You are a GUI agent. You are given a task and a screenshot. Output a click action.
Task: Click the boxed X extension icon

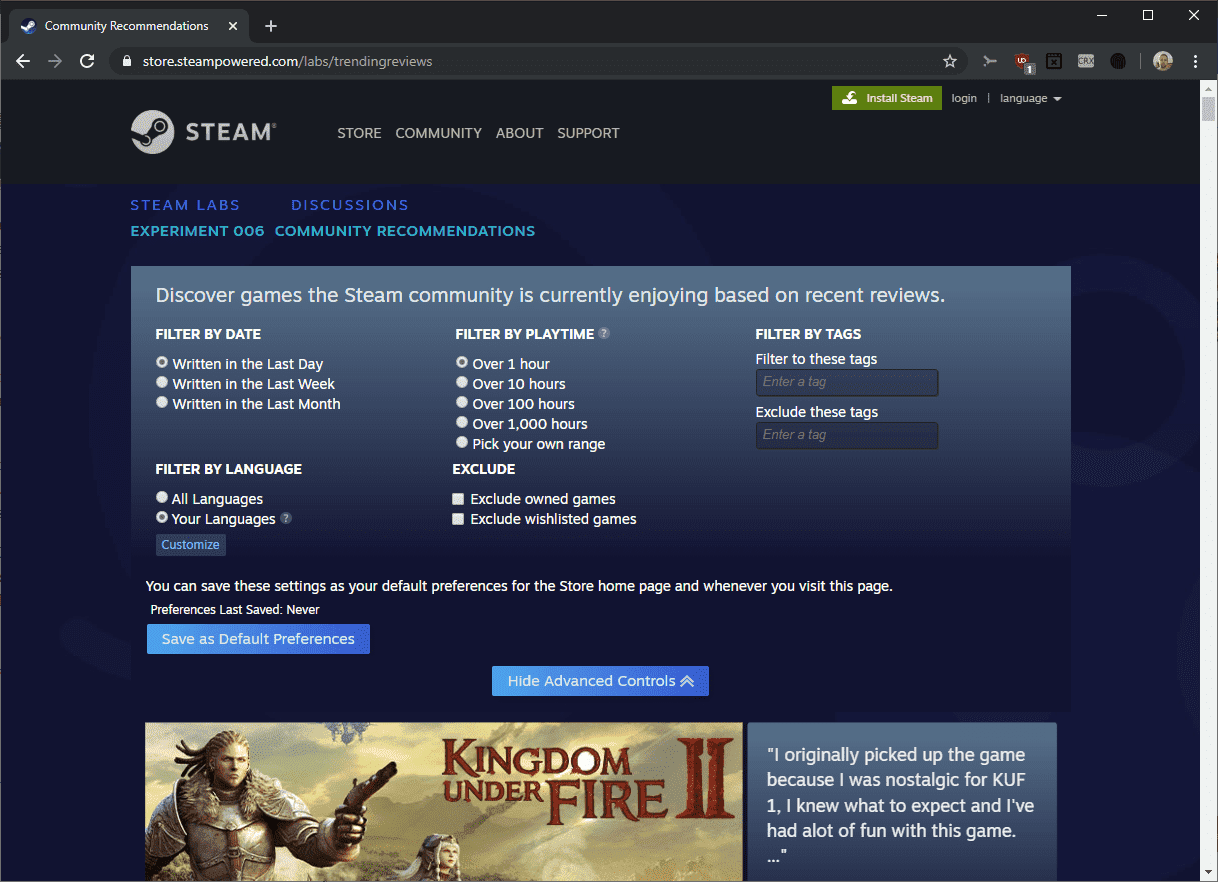(x=1054, y=61)
